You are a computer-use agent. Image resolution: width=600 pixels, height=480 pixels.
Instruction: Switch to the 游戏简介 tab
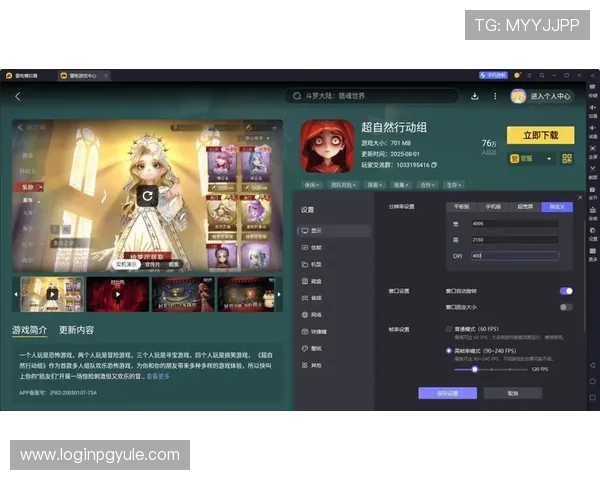(x=29, y=330)
